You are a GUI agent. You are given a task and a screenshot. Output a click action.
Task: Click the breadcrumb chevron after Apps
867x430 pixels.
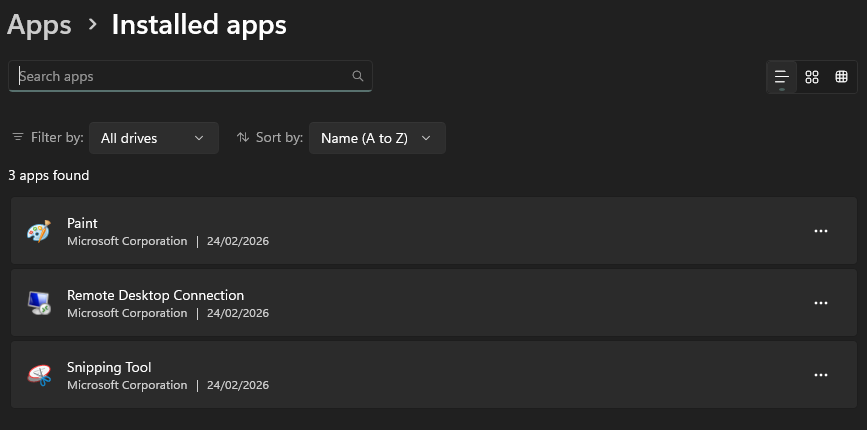92,25
